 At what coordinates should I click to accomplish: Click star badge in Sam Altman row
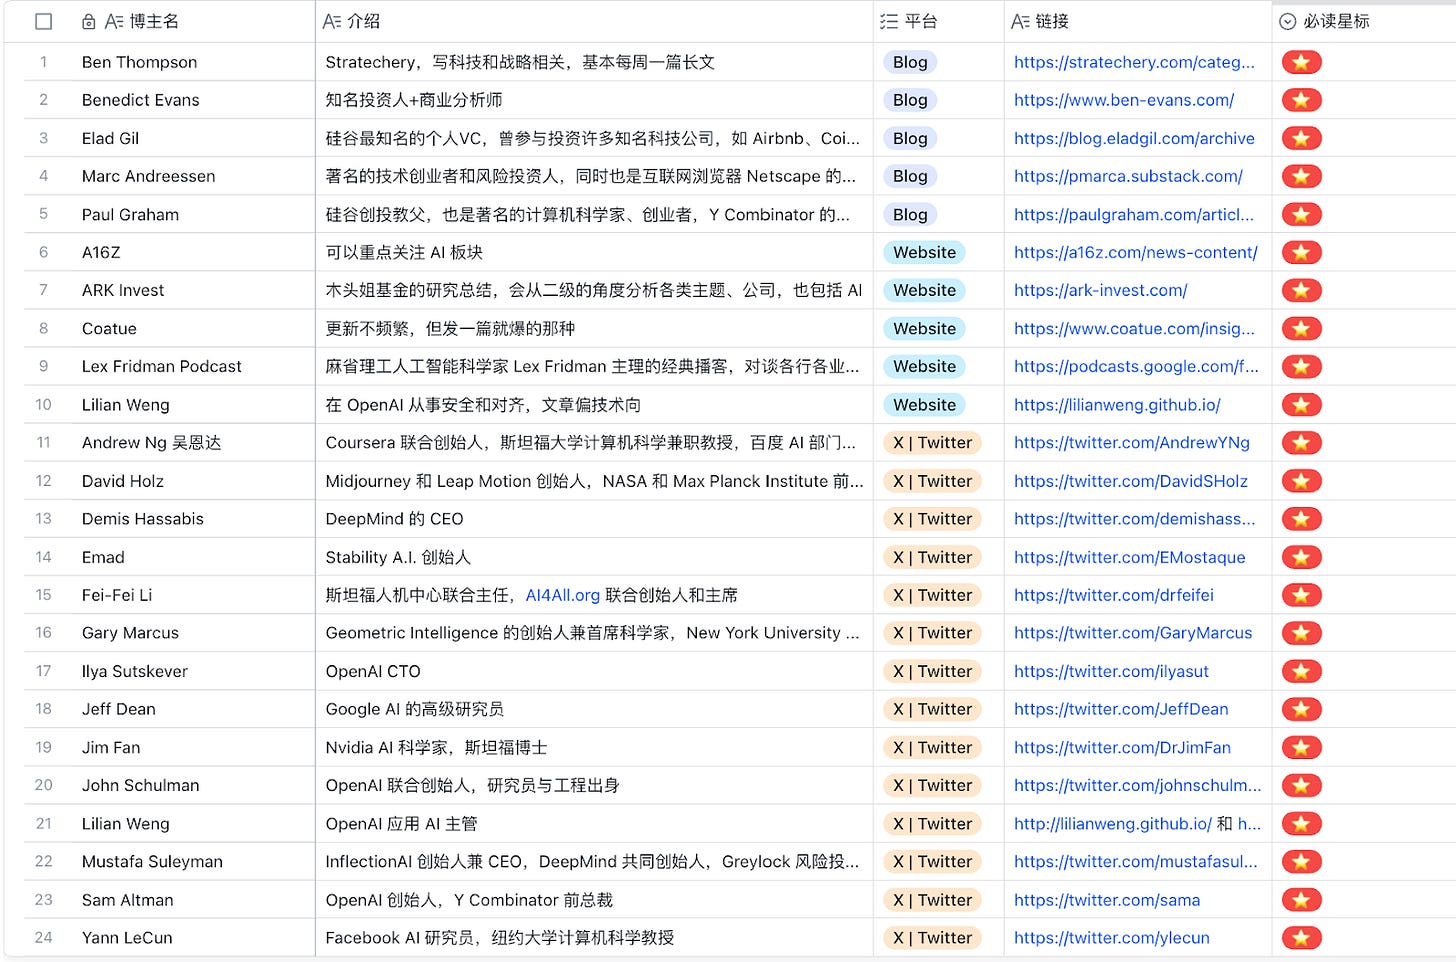1301,900
